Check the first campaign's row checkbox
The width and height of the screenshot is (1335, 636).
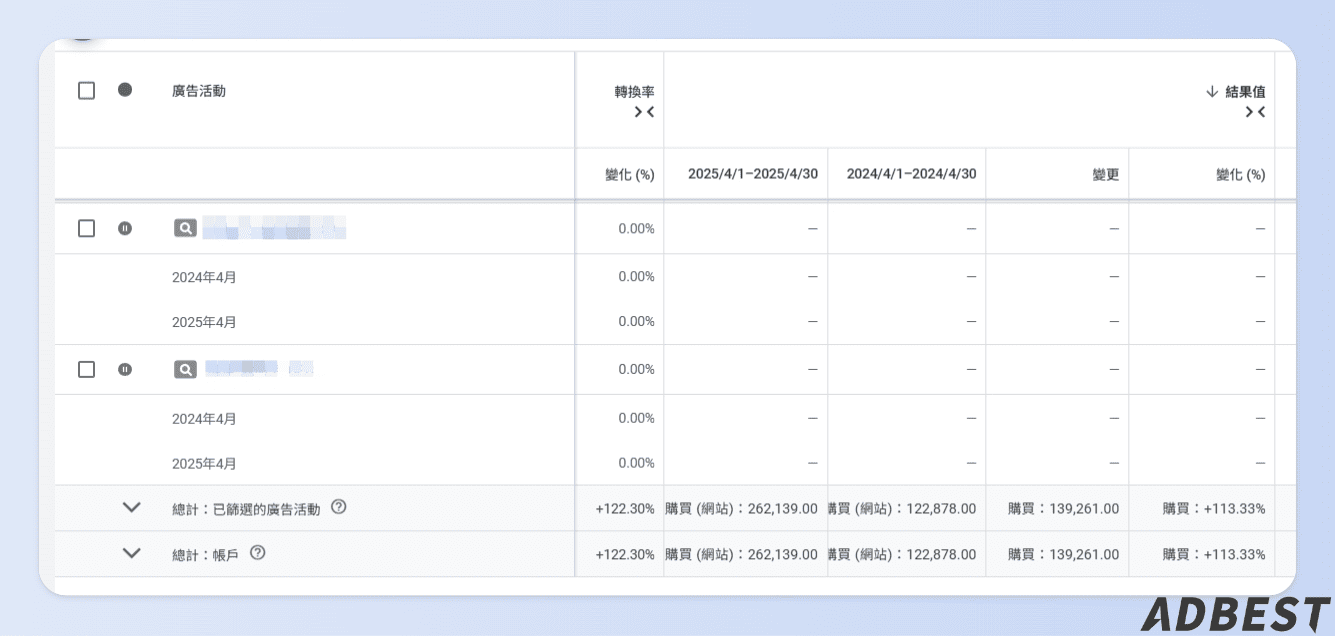(86, 227)
